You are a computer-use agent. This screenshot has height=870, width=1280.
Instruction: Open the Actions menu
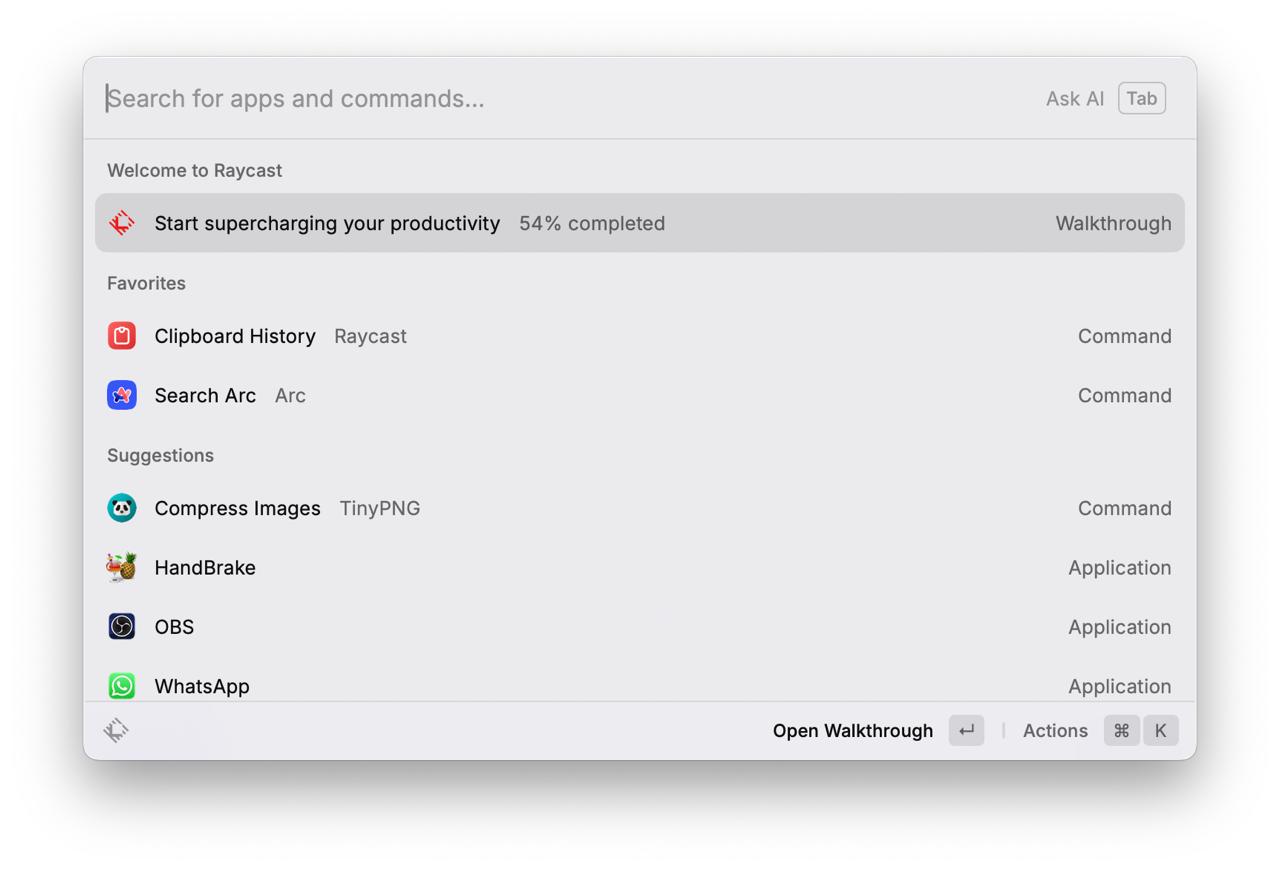point(1055,731)
